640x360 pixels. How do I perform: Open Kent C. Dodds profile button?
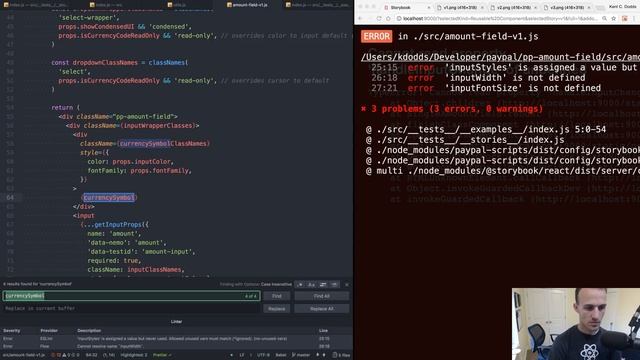(623, 7)
